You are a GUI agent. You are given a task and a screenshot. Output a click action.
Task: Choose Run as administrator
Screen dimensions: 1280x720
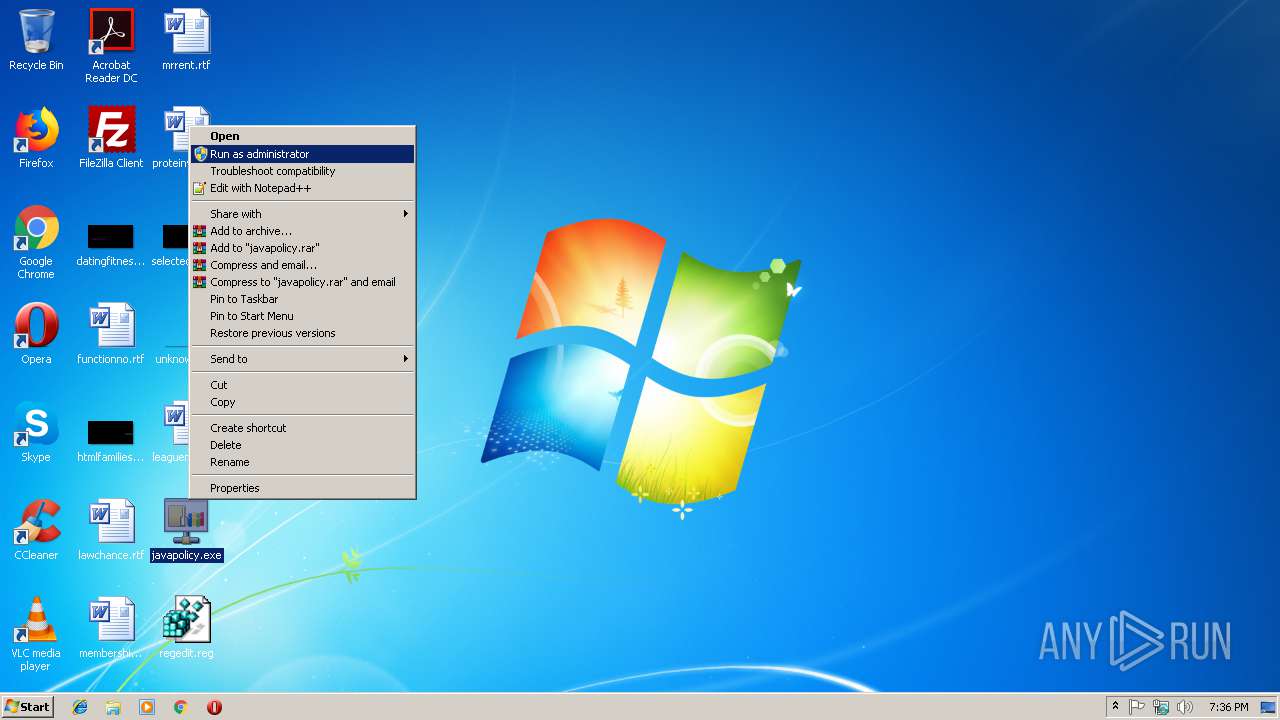[x=303, y=154]
